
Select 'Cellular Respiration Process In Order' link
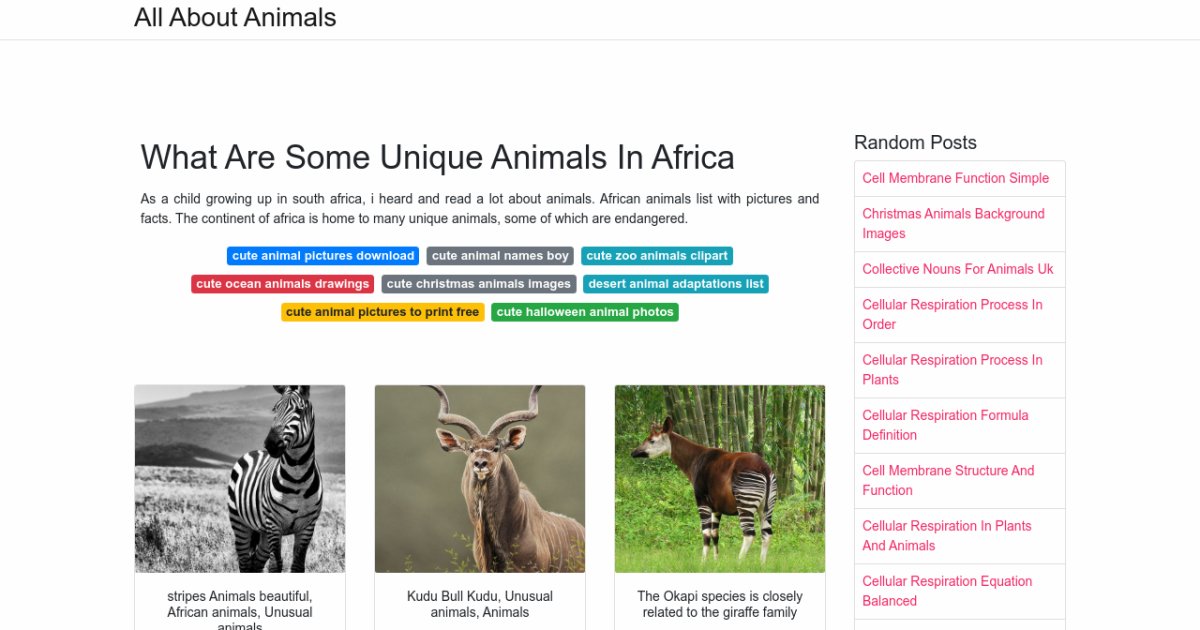(952, 314)
